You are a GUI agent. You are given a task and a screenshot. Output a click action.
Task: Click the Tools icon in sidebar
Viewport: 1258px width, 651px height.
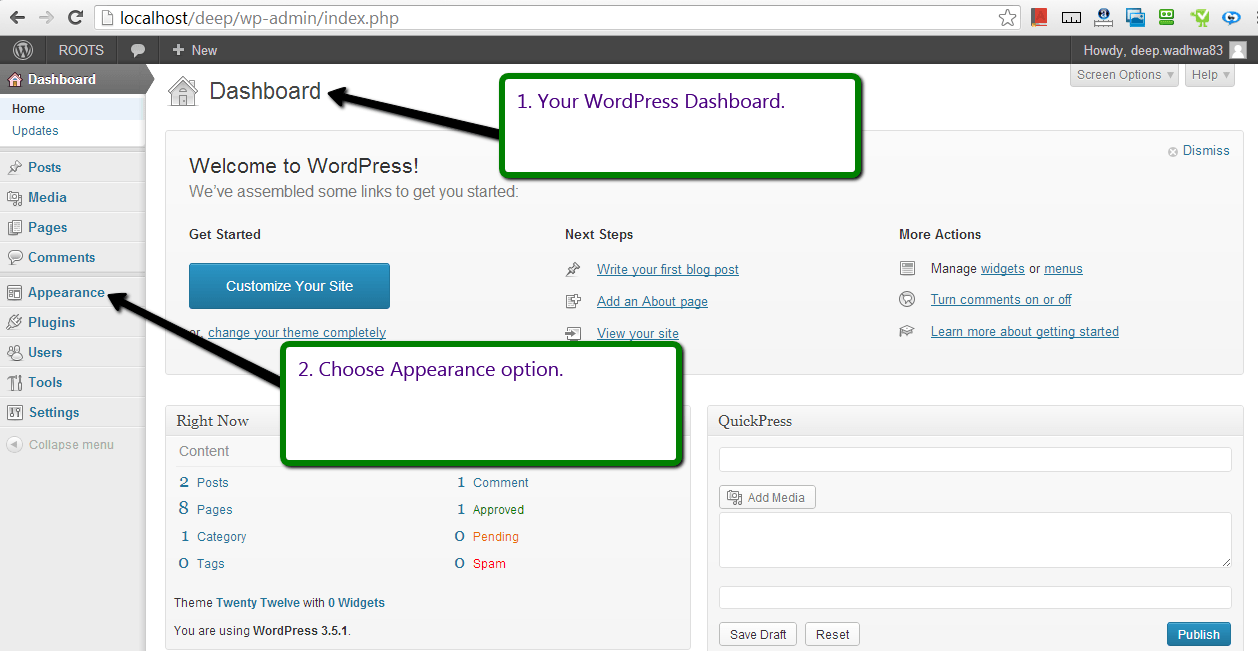[x=15, y=382]
